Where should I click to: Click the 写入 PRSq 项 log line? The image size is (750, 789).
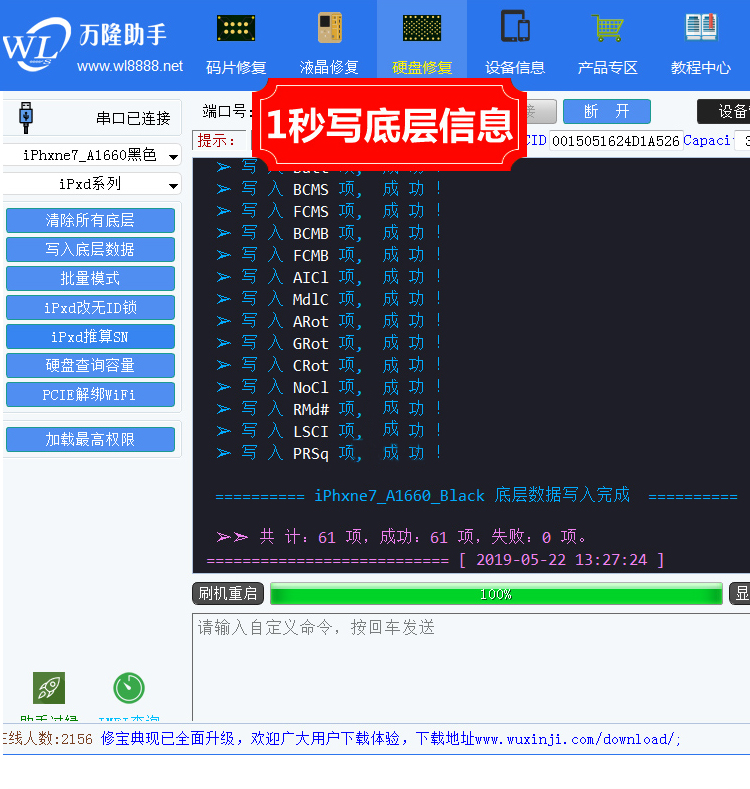point(329,453)
